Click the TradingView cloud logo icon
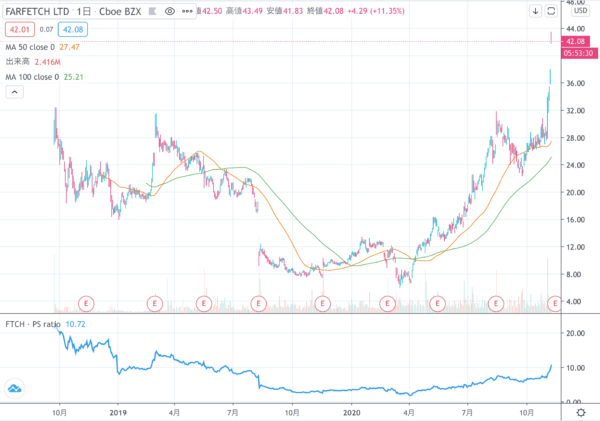 [15, 389]
